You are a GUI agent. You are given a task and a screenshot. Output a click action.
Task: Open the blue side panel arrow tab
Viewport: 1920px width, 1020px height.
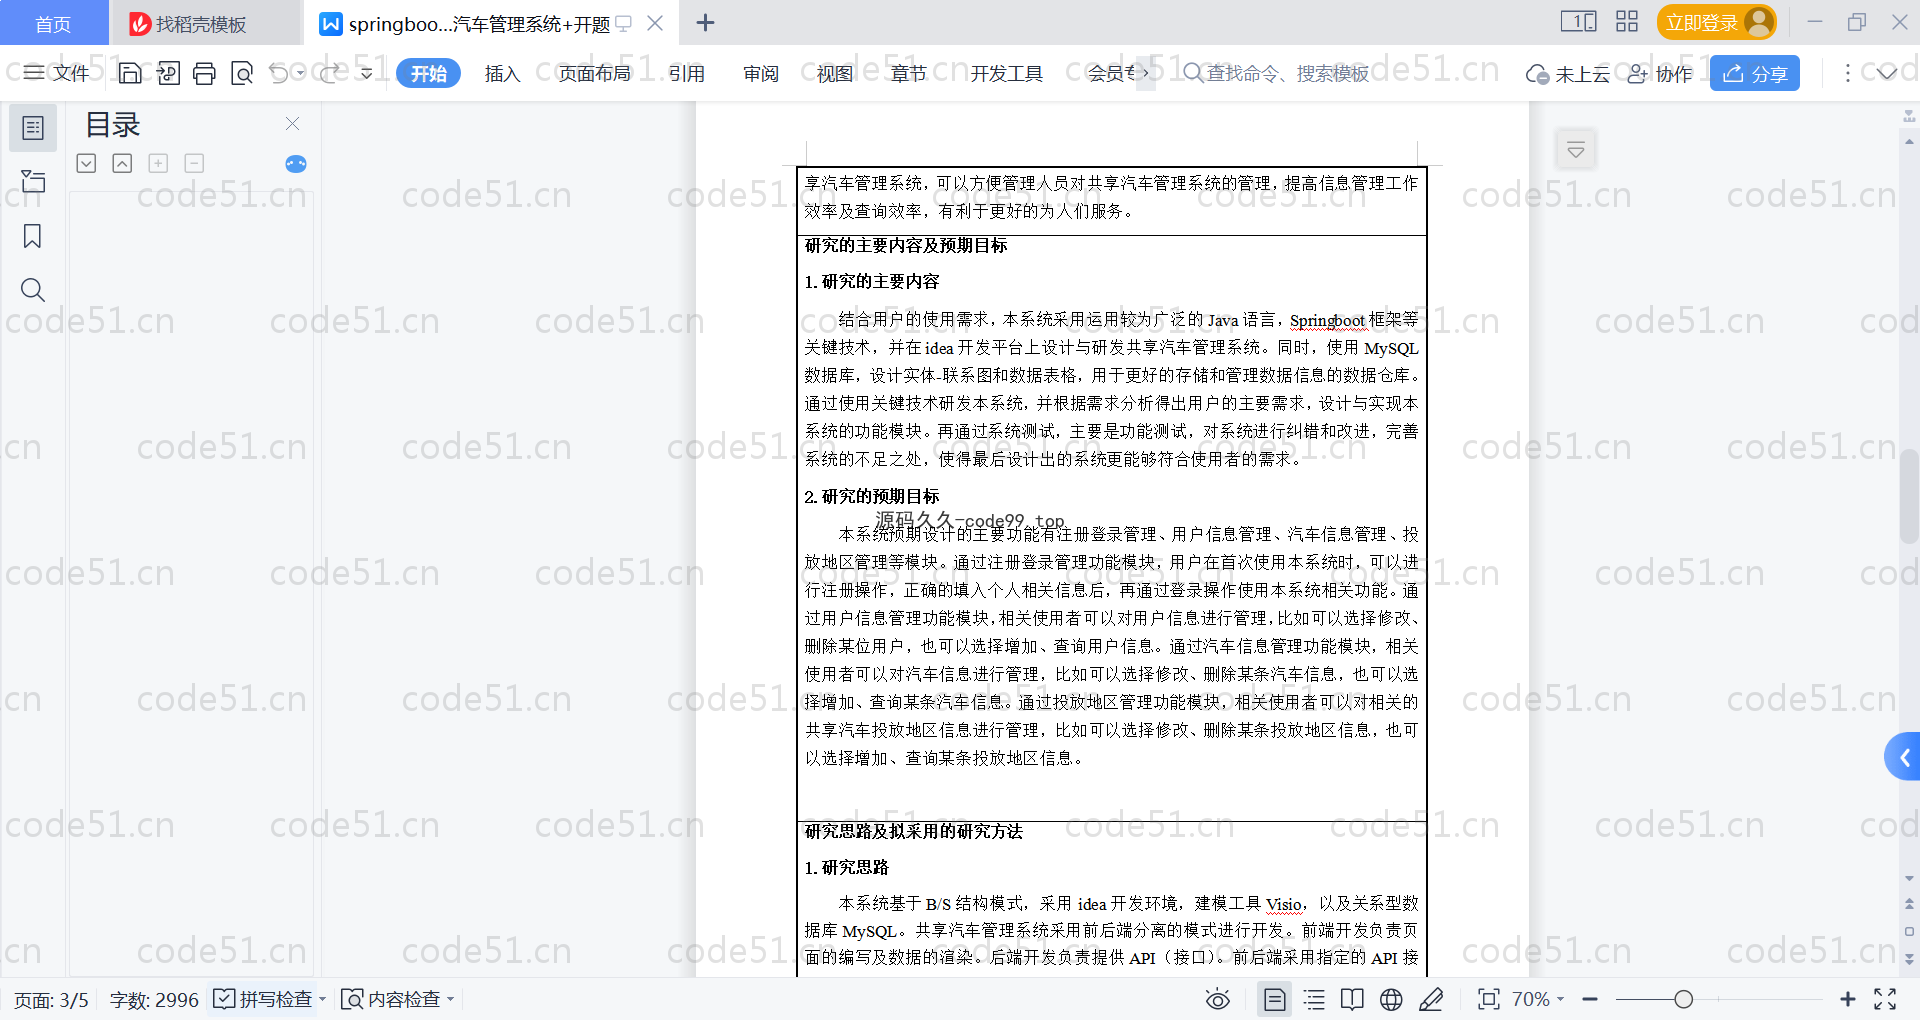tap(1903, 757)
